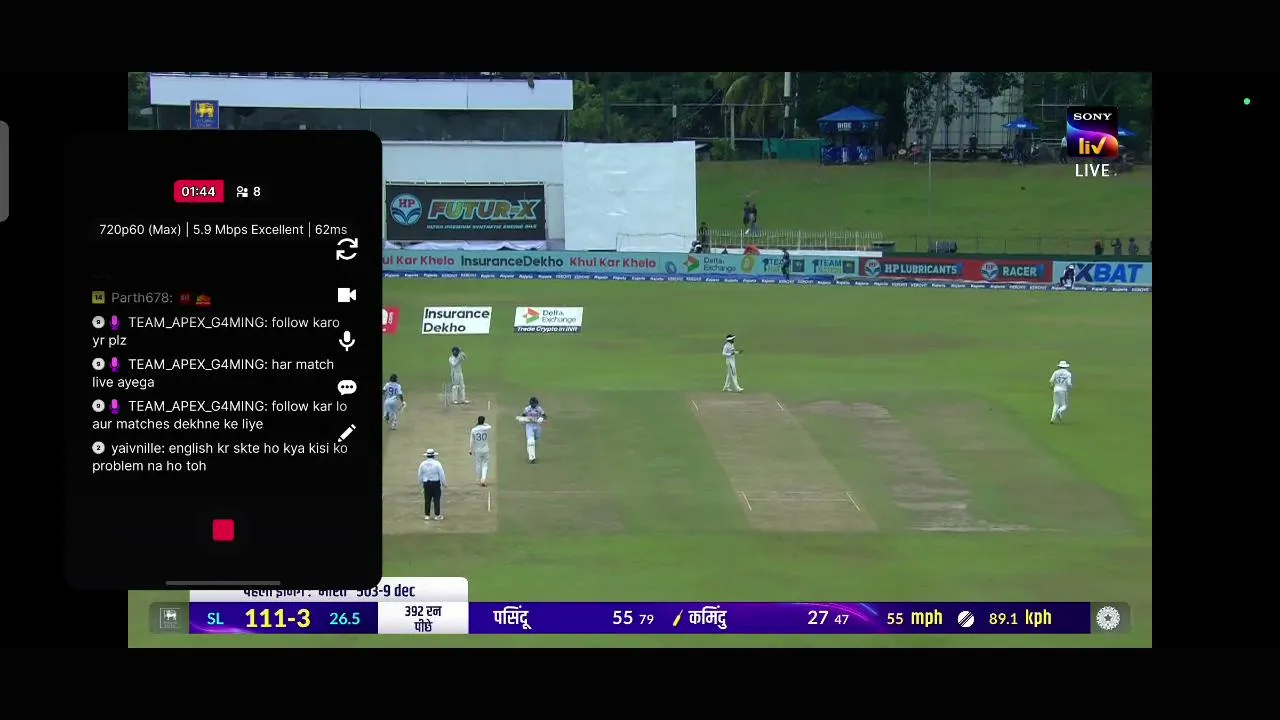Open the chat bubble icon

click(x=347, y=388)
